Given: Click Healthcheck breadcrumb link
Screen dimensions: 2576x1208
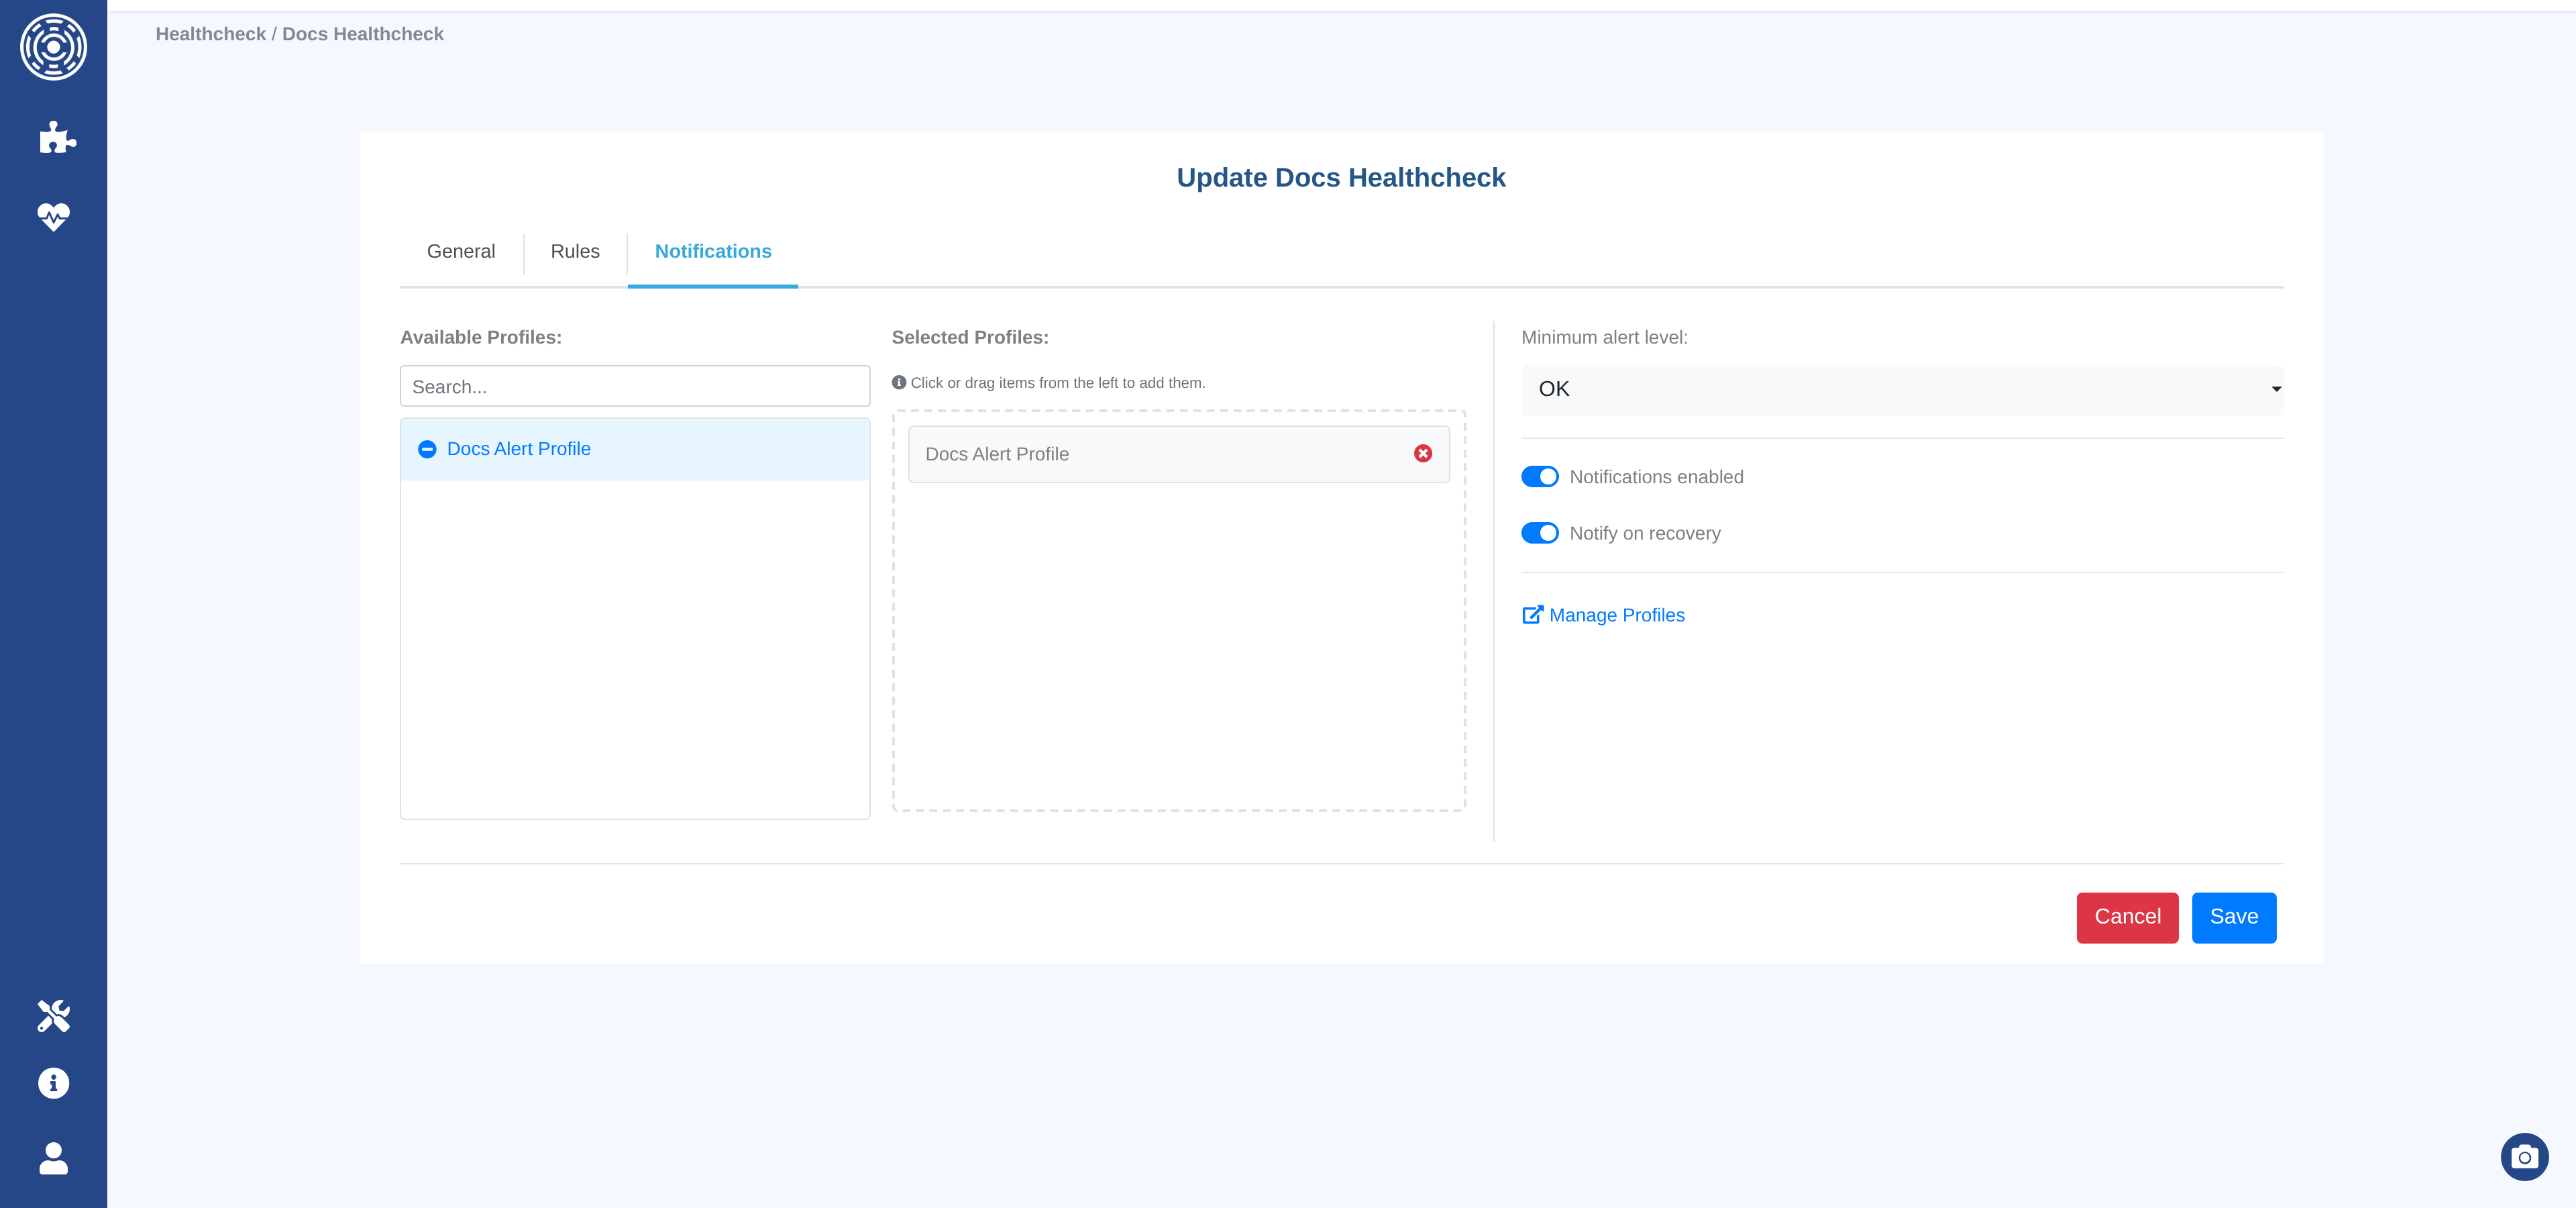Looking at the screenshot, I should coord(210,34).
